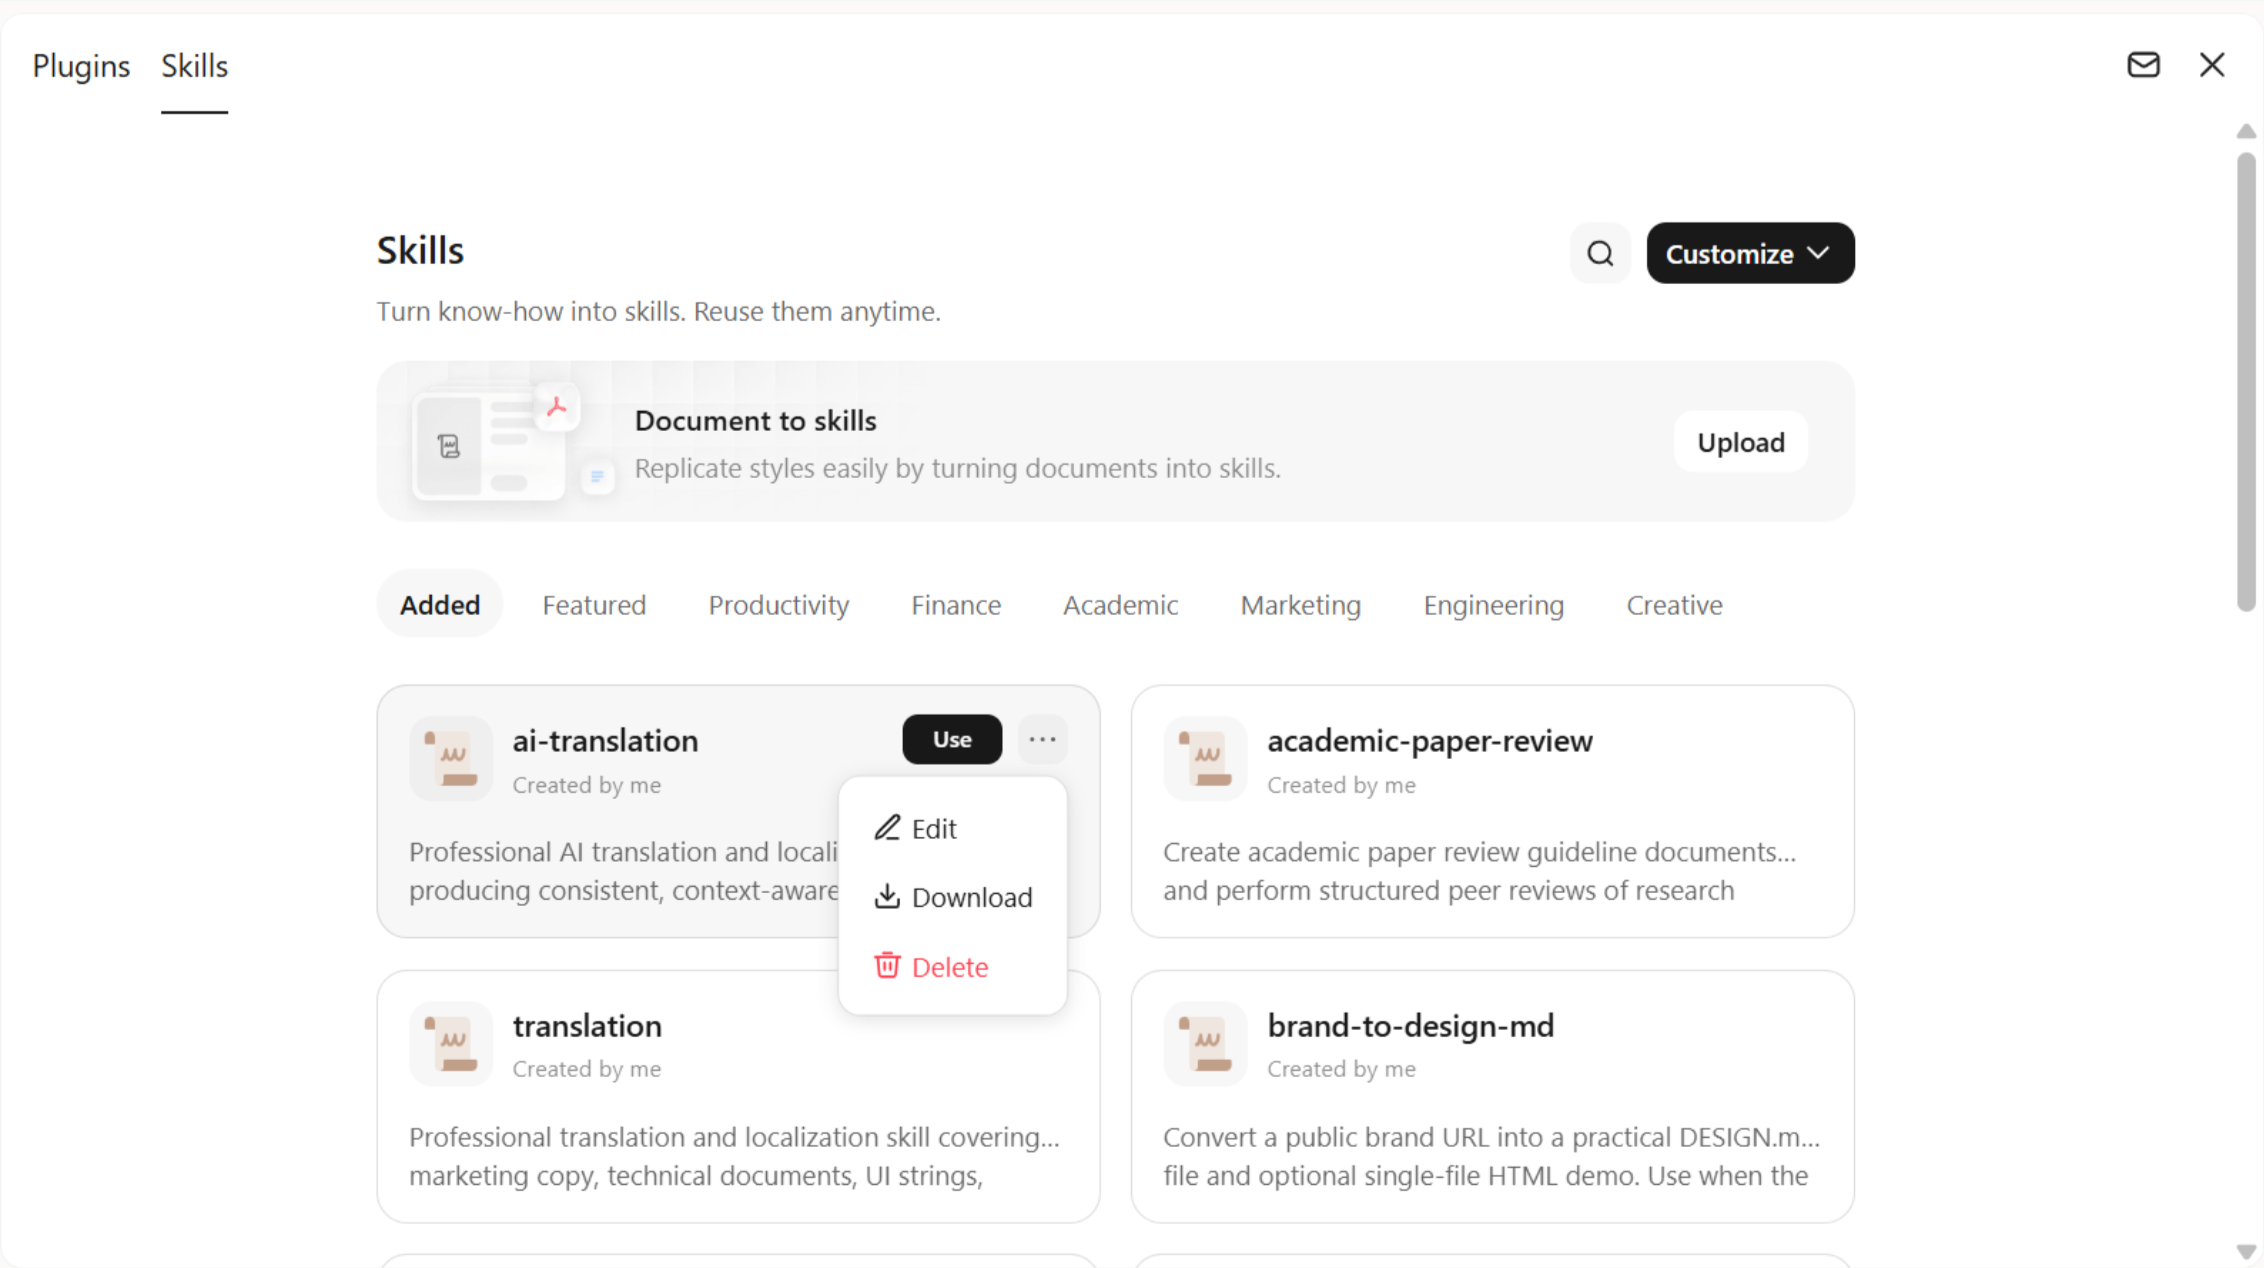Click the Upload button
This screenshot has width=2264, height=1268.
(1740, 441)
